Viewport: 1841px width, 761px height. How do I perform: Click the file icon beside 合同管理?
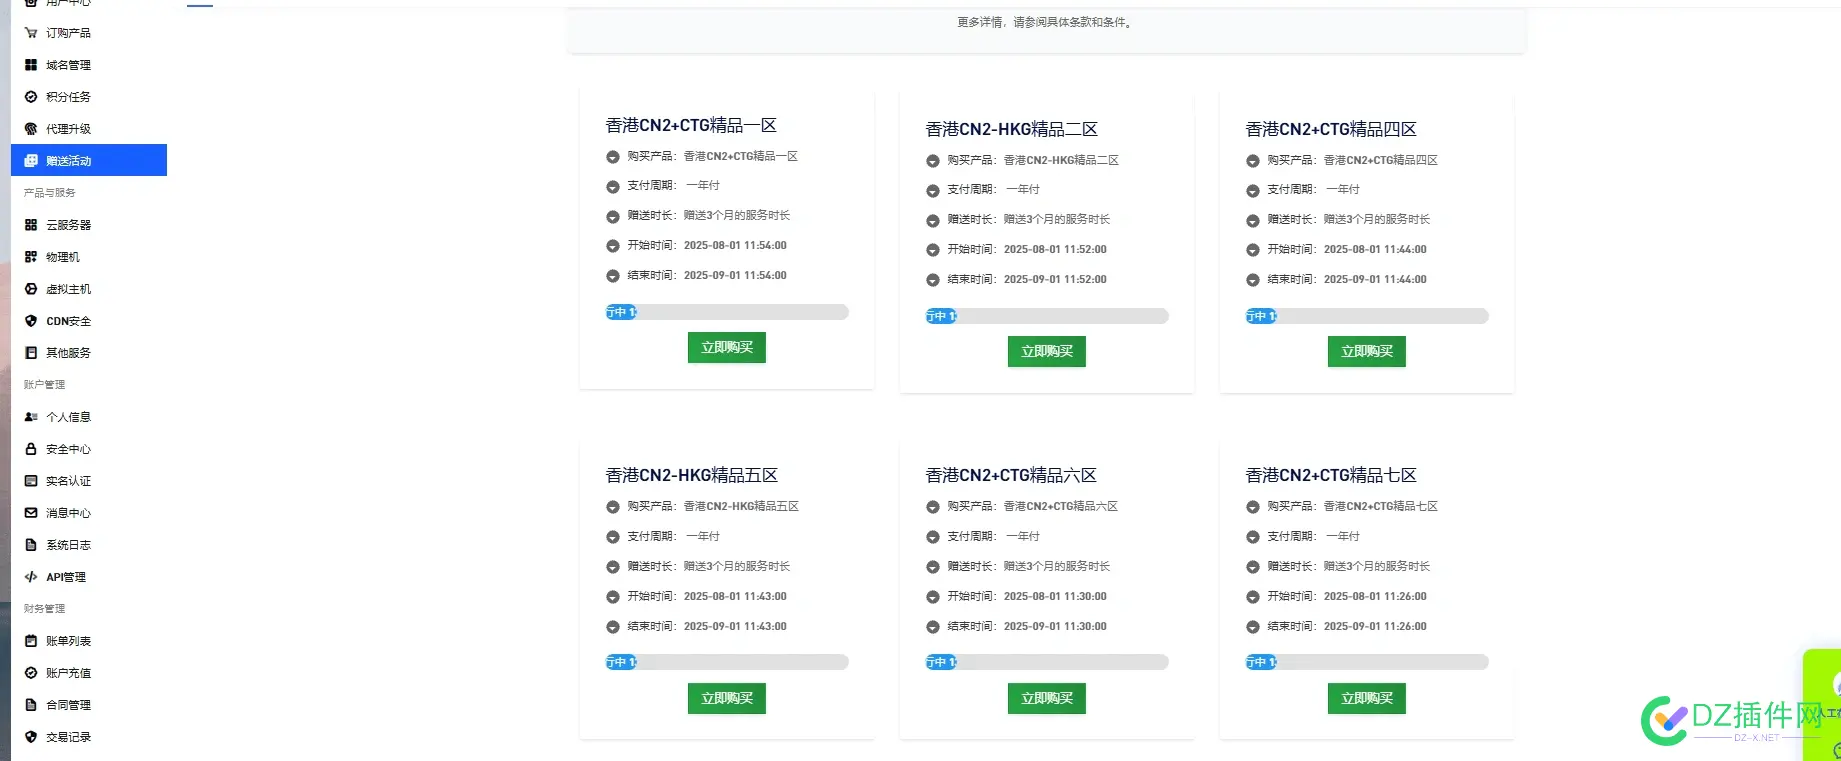click(x=31, y=705)
